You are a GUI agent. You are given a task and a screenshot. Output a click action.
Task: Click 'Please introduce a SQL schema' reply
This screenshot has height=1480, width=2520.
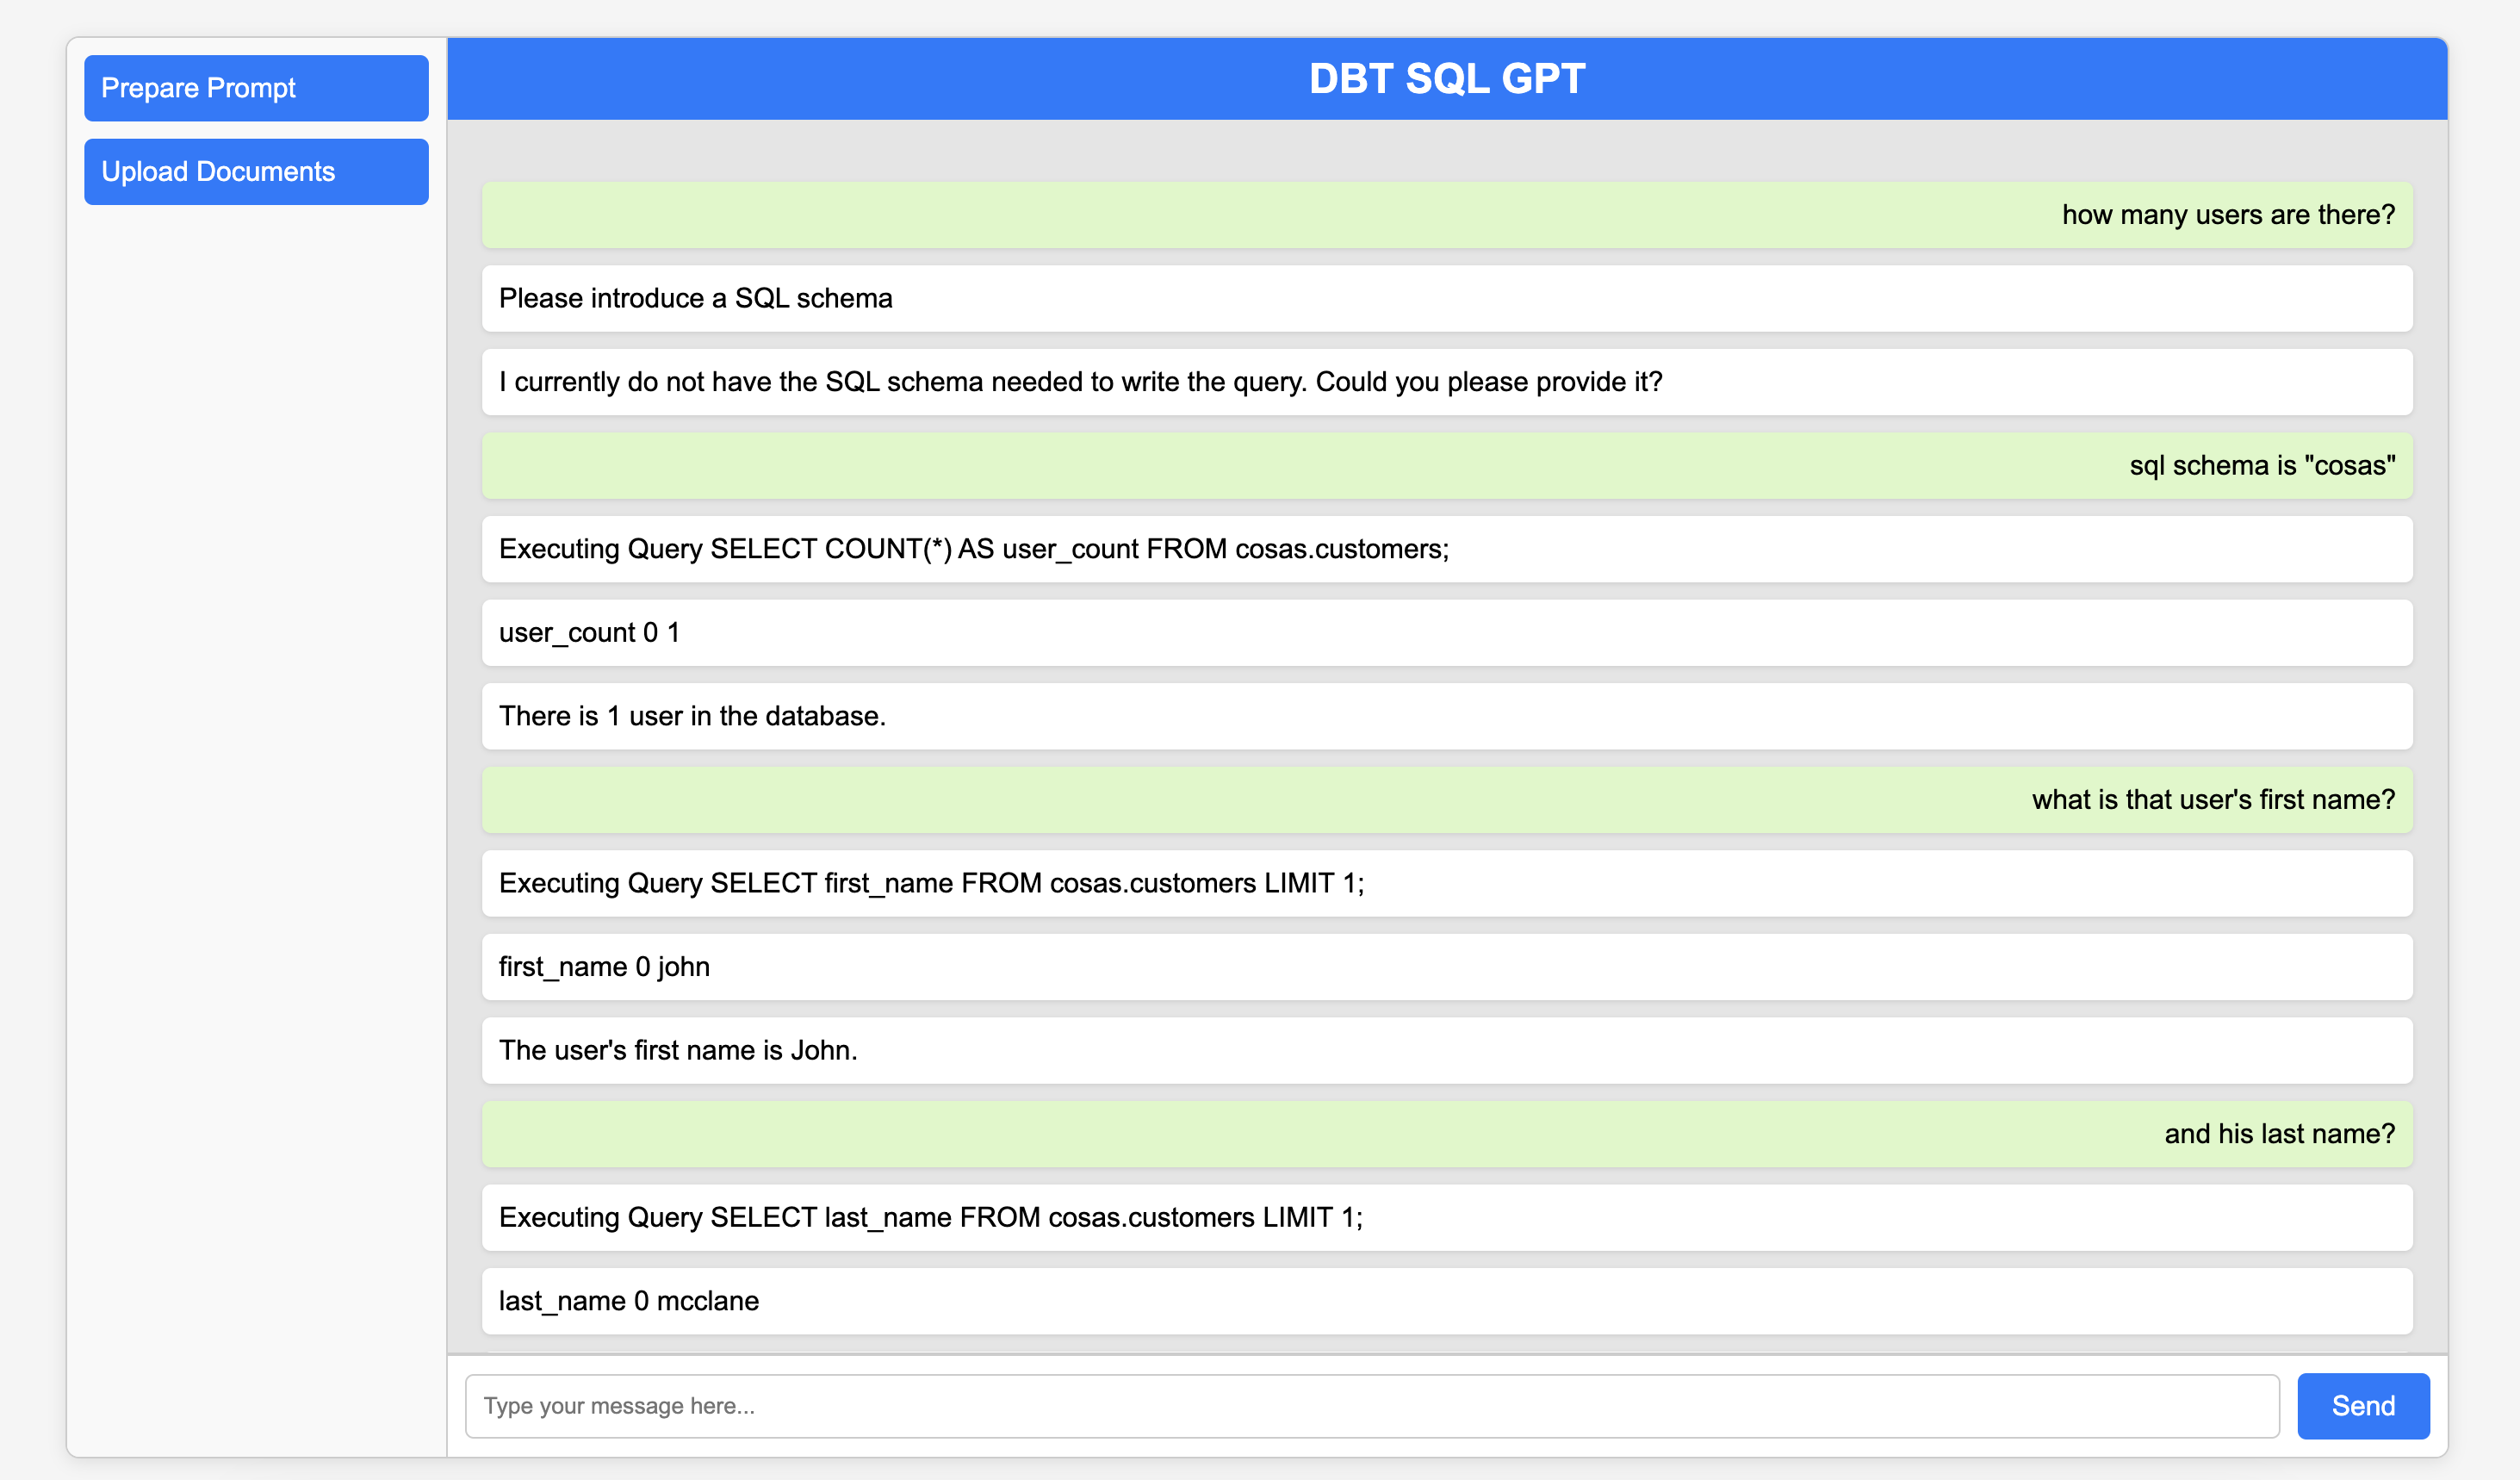pos(696,299)
